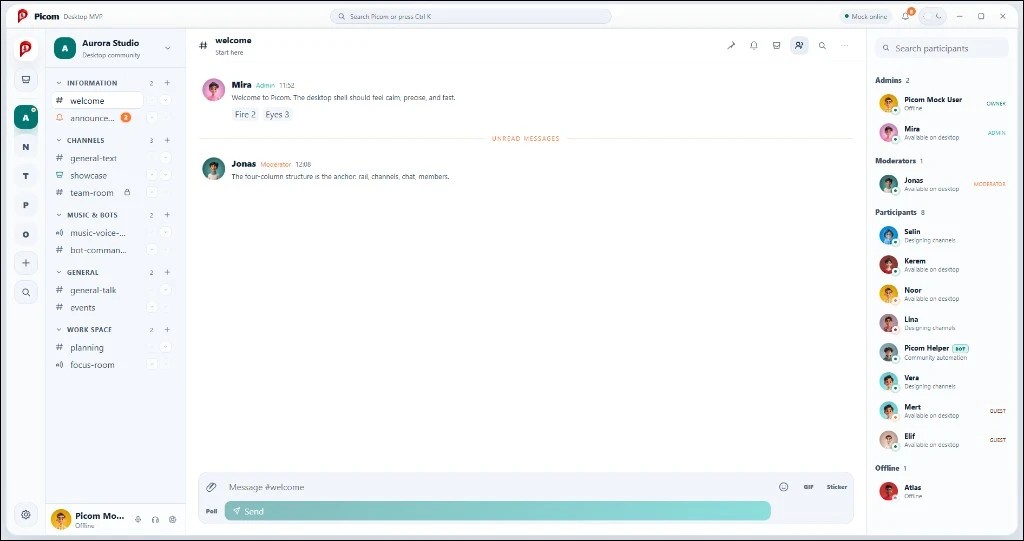The width and height of the screenshot is (1024, 541).
Task: Open the emoji picker
Action: tap(784, 487)
